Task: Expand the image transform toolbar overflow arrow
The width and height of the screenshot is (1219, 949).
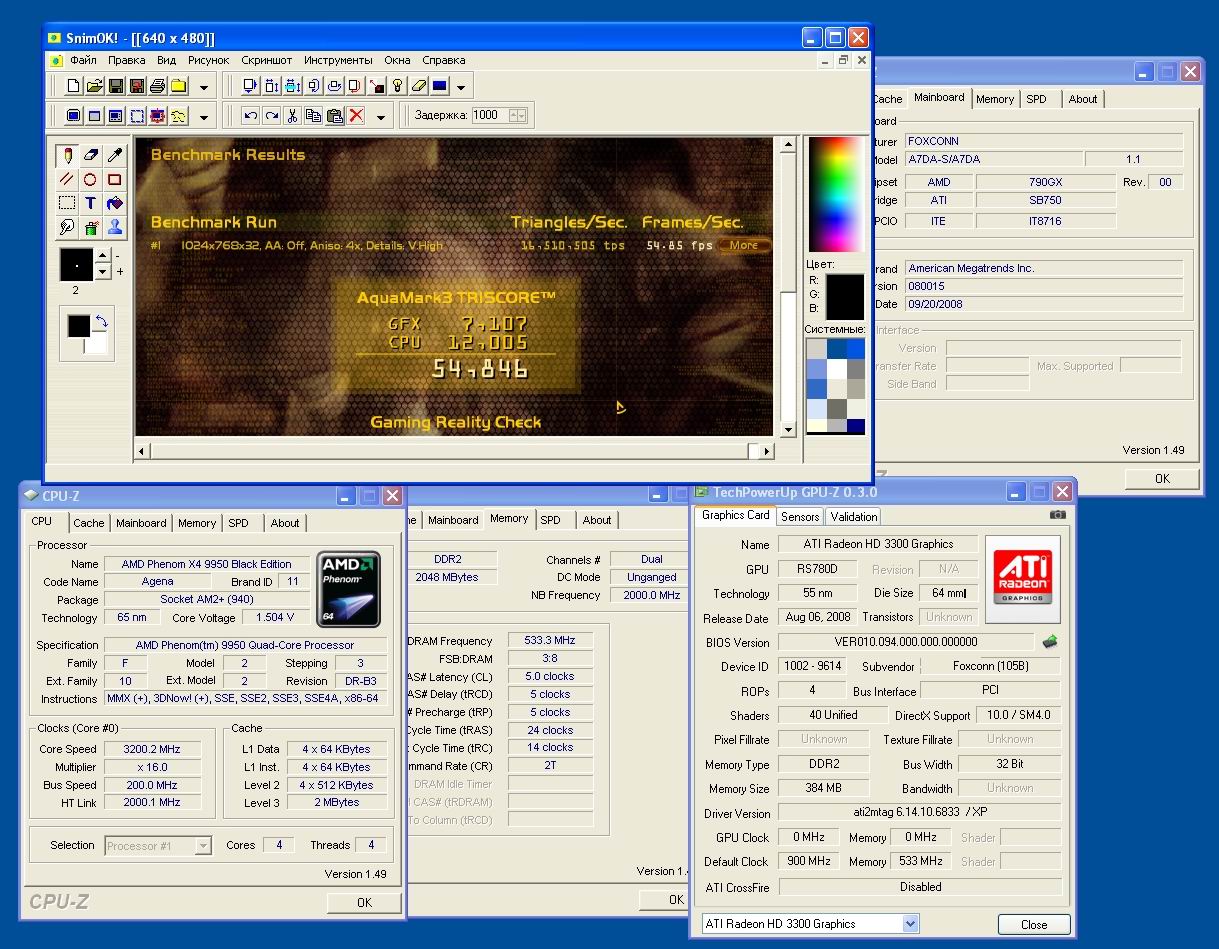Action: pyautogui.click(x=461, y=87)
